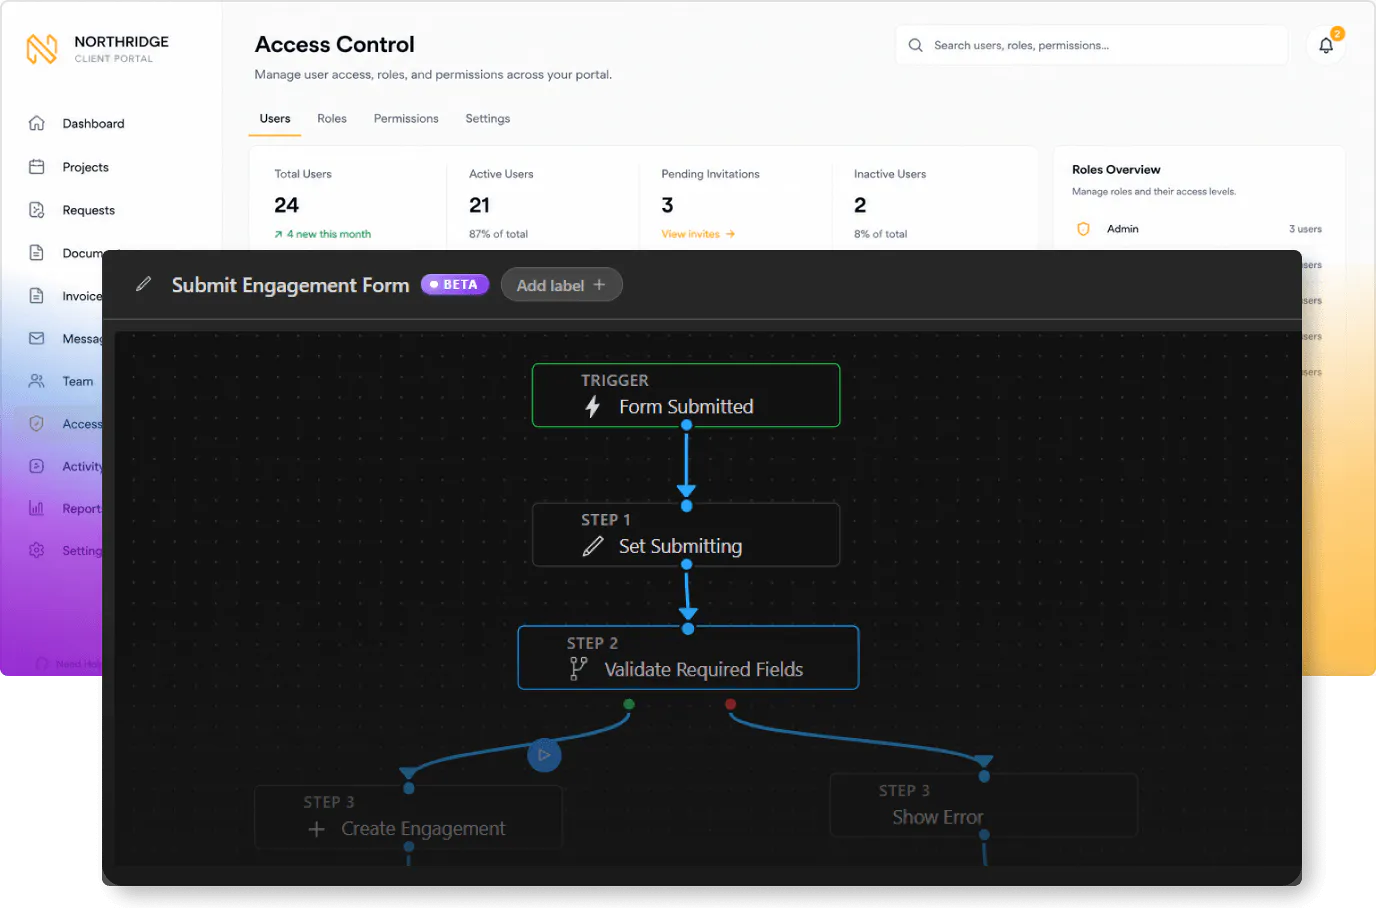Switch to the Users tab
The width and height of the screenshot is (1376, 908).
(275, 118)
